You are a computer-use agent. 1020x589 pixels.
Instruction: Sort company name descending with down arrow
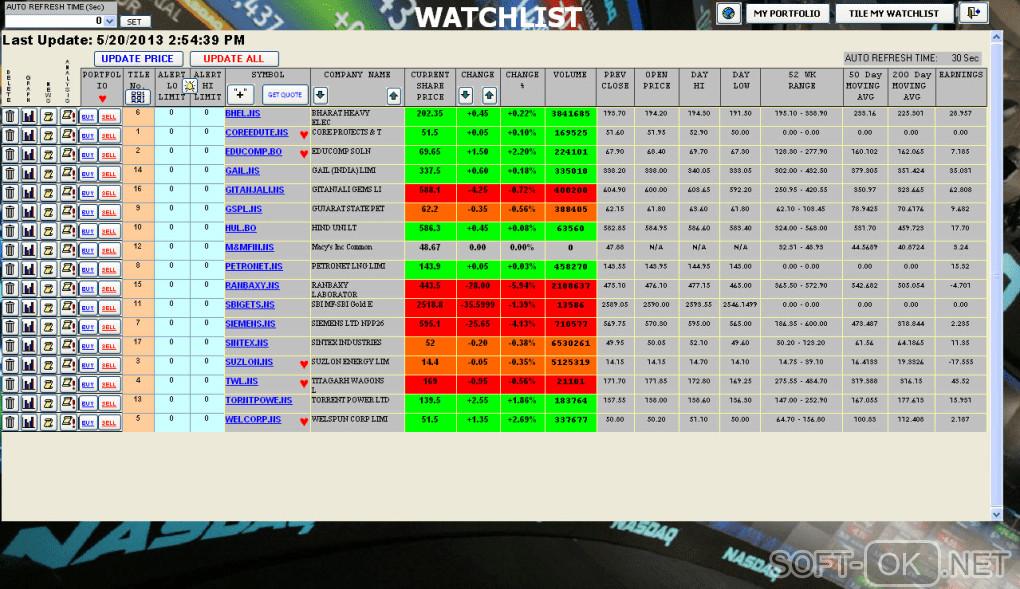[320, 95]
